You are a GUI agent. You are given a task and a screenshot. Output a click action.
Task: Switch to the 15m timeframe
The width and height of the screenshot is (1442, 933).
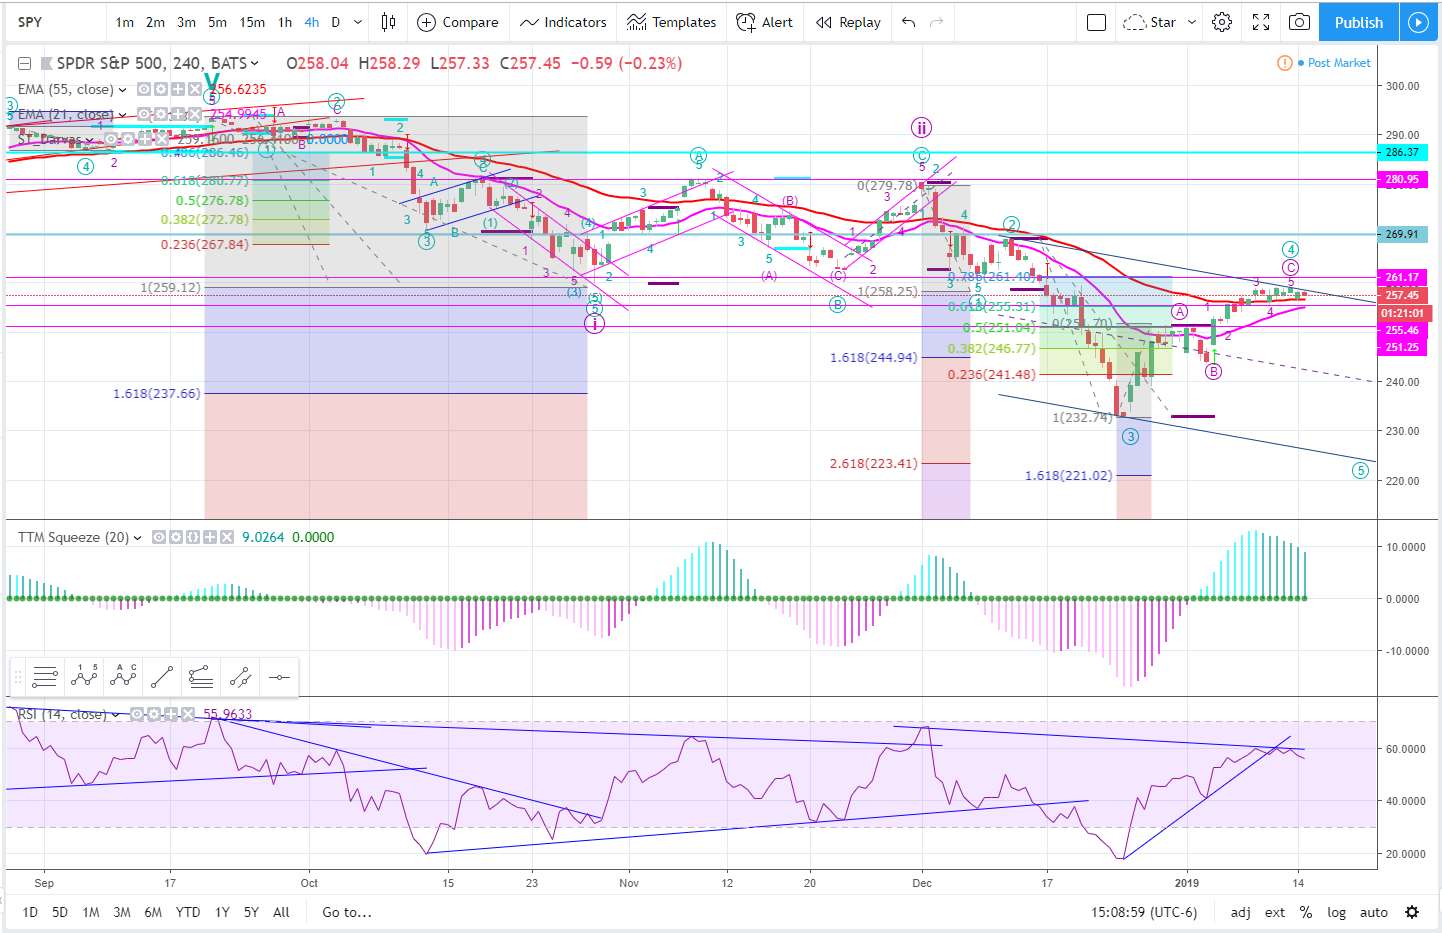tap(252, 22)
